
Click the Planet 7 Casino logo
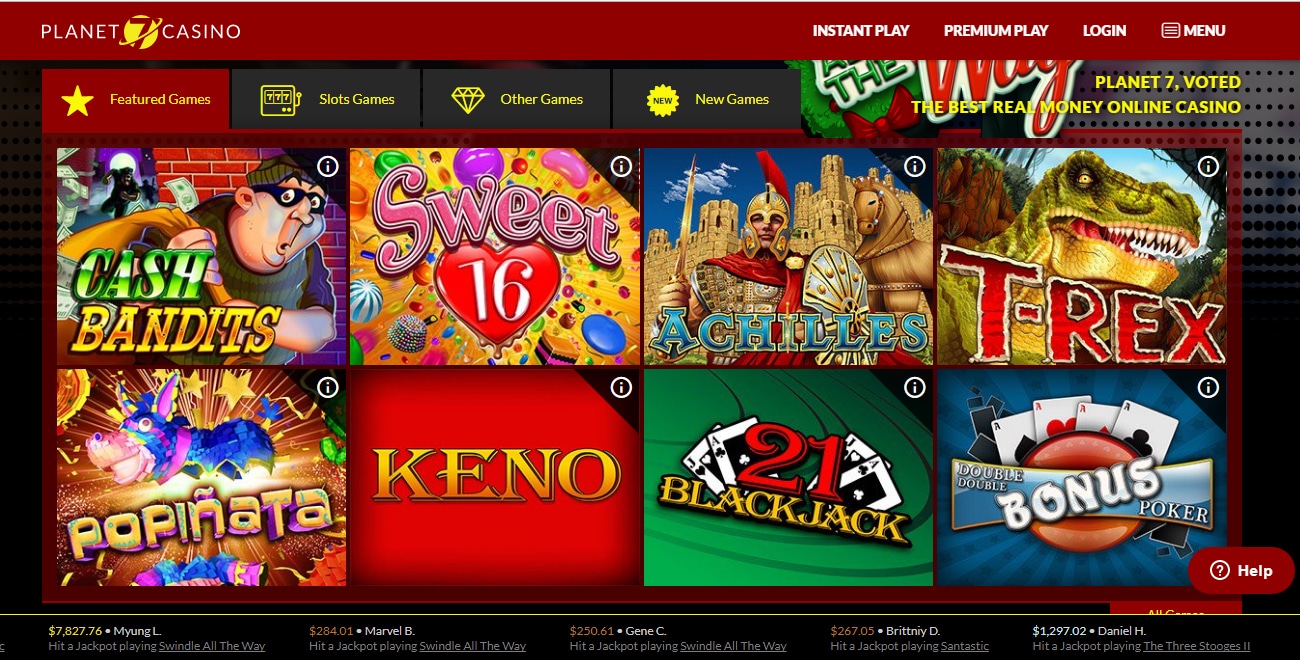(141, 31)
